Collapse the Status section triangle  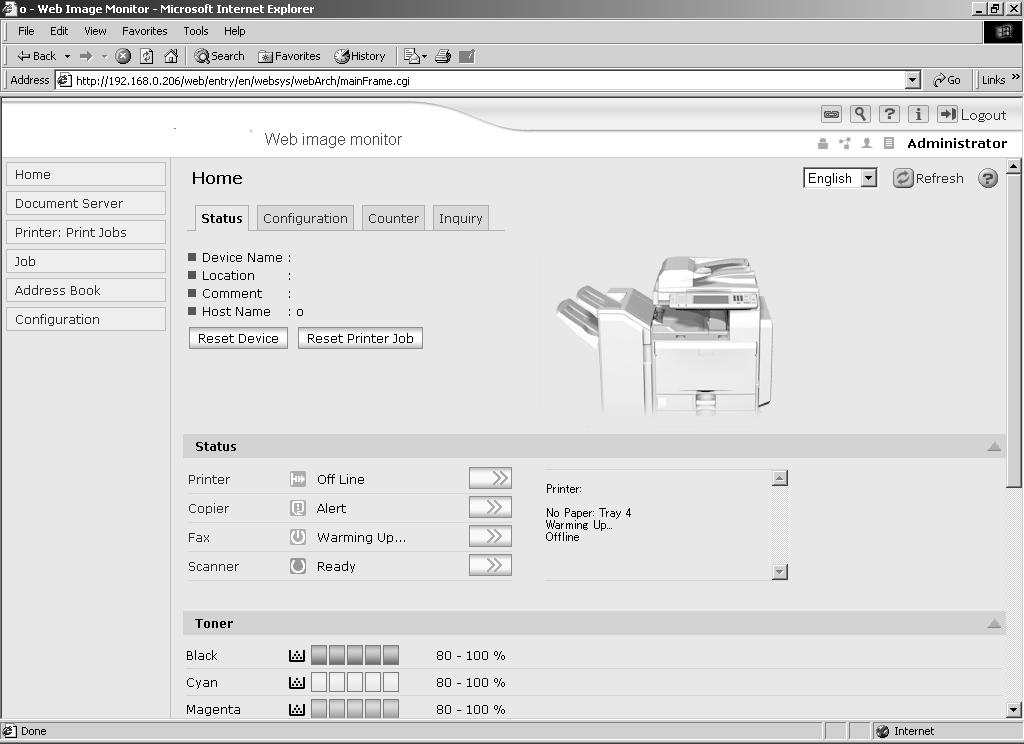(994, 446)
